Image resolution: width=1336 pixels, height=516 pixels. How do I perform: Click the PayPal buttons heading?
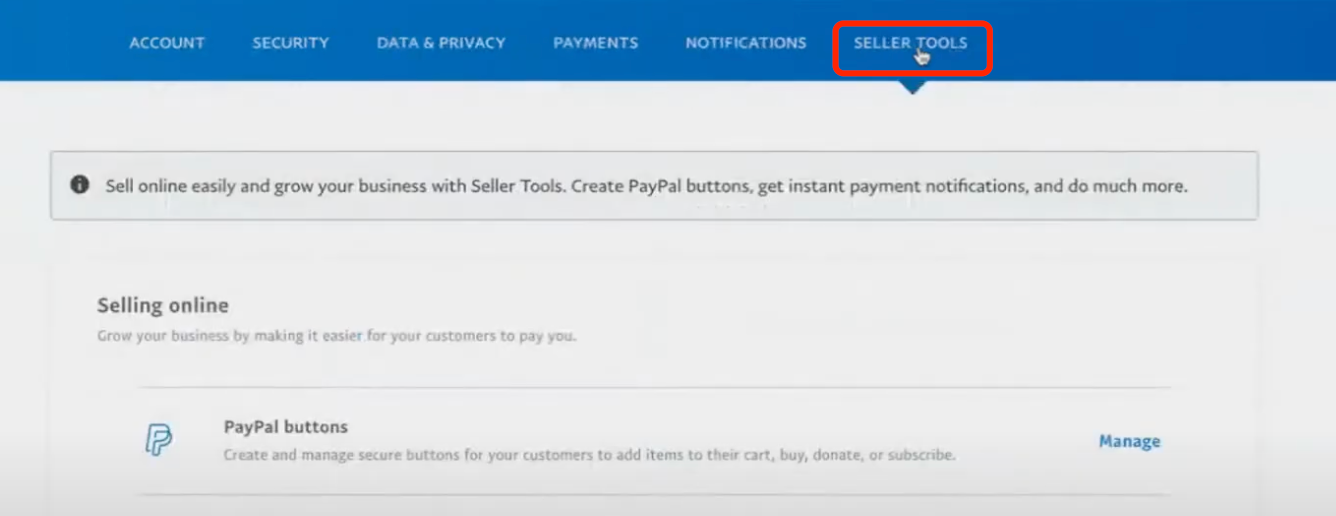286,427
